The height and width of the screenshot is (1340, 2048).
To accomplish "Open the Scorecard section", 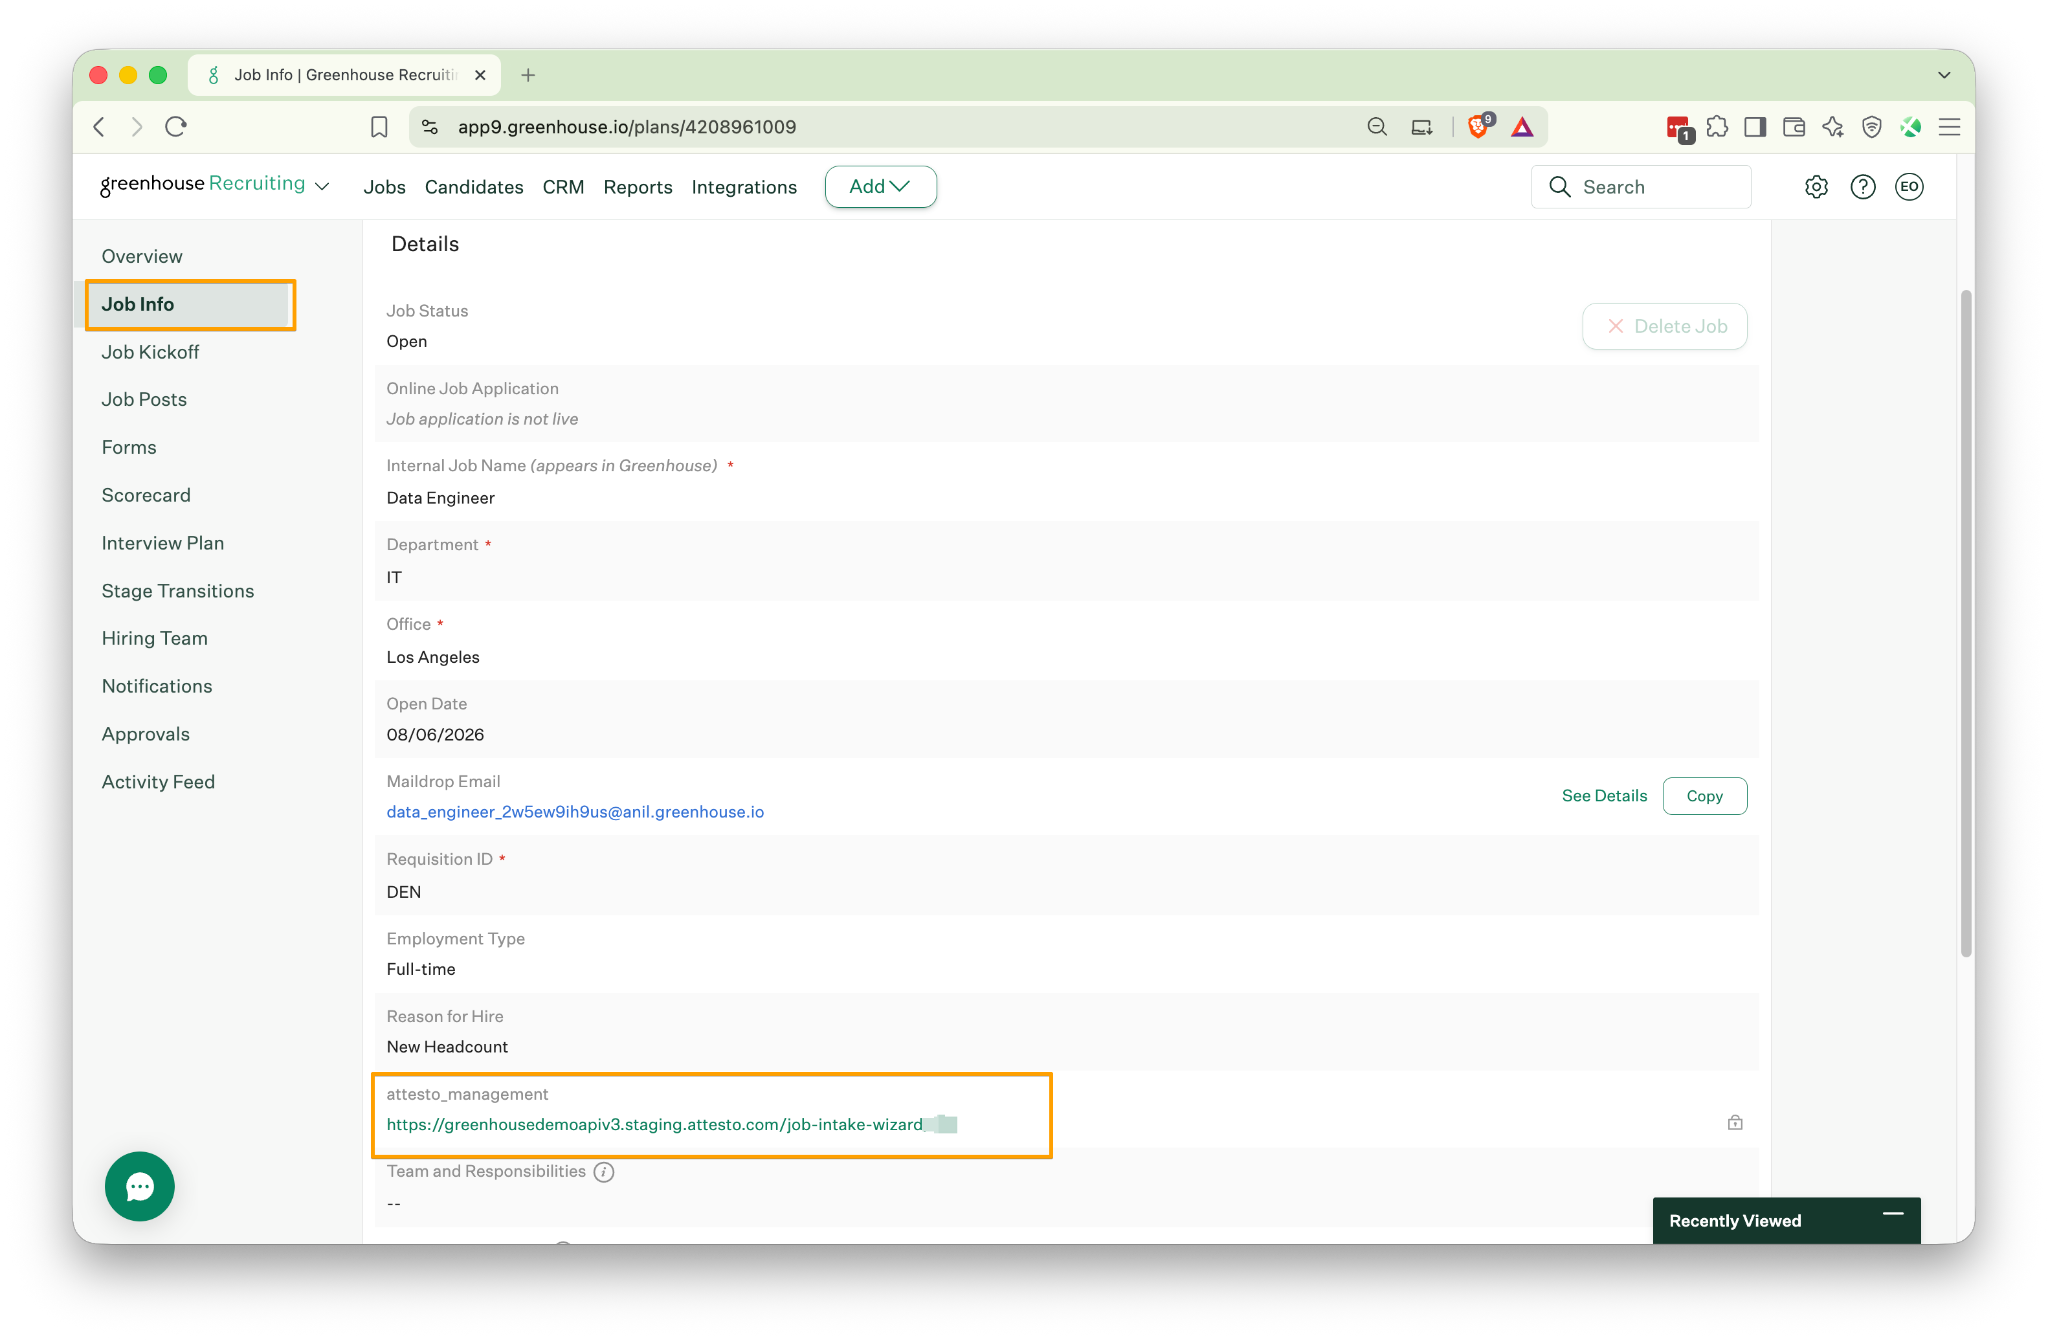I will tap(146, 495).
